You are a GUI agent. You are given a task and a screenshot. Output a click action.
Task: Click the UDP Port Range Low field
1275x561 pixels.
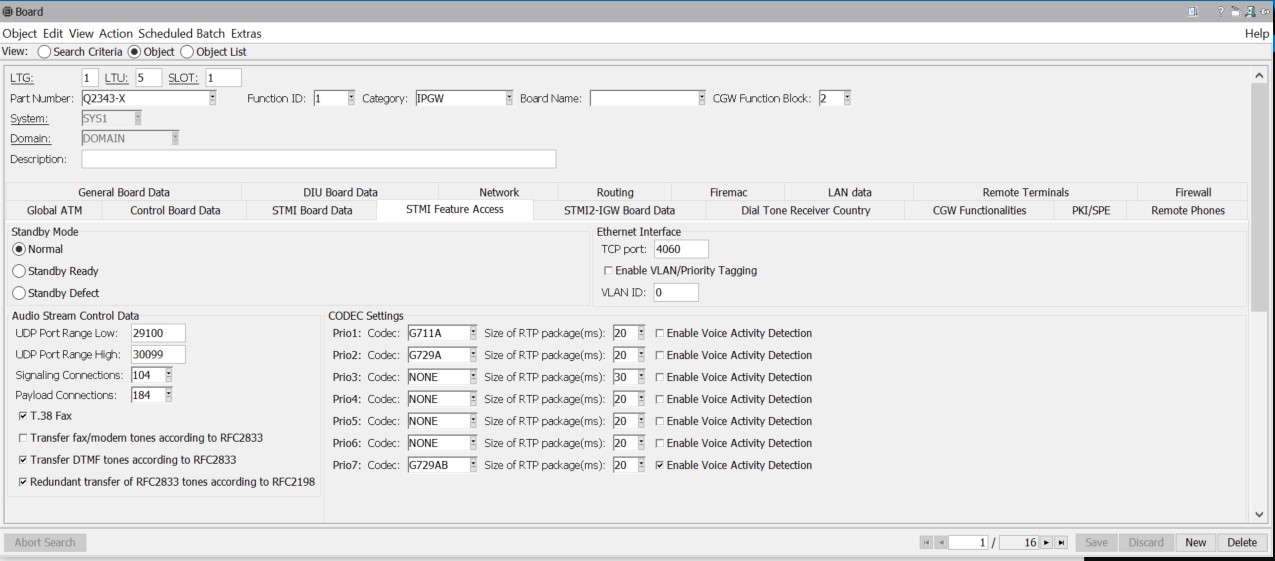(x=158, y=333)
